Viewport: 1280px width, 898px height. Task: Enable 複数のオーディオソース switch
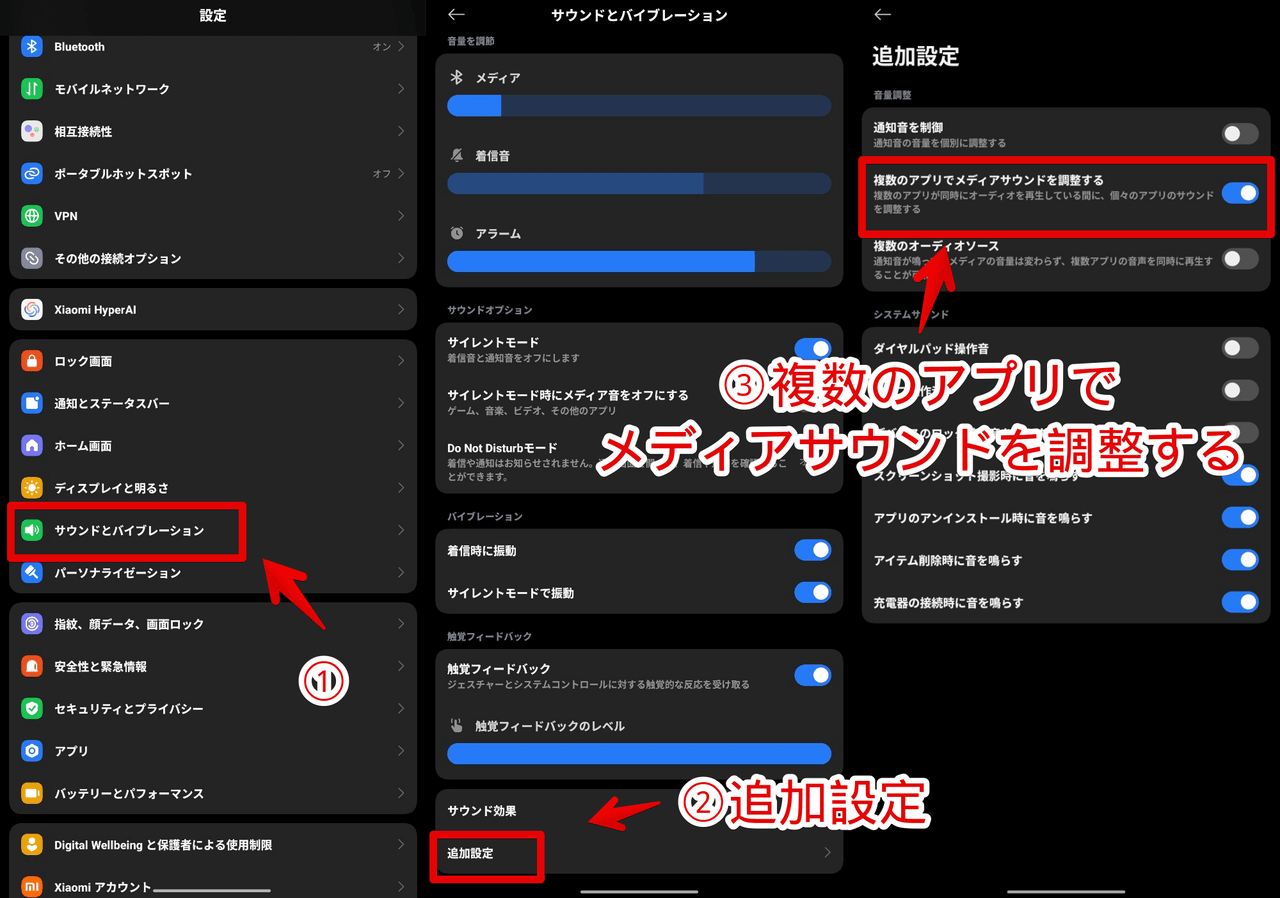[1239, 258]
